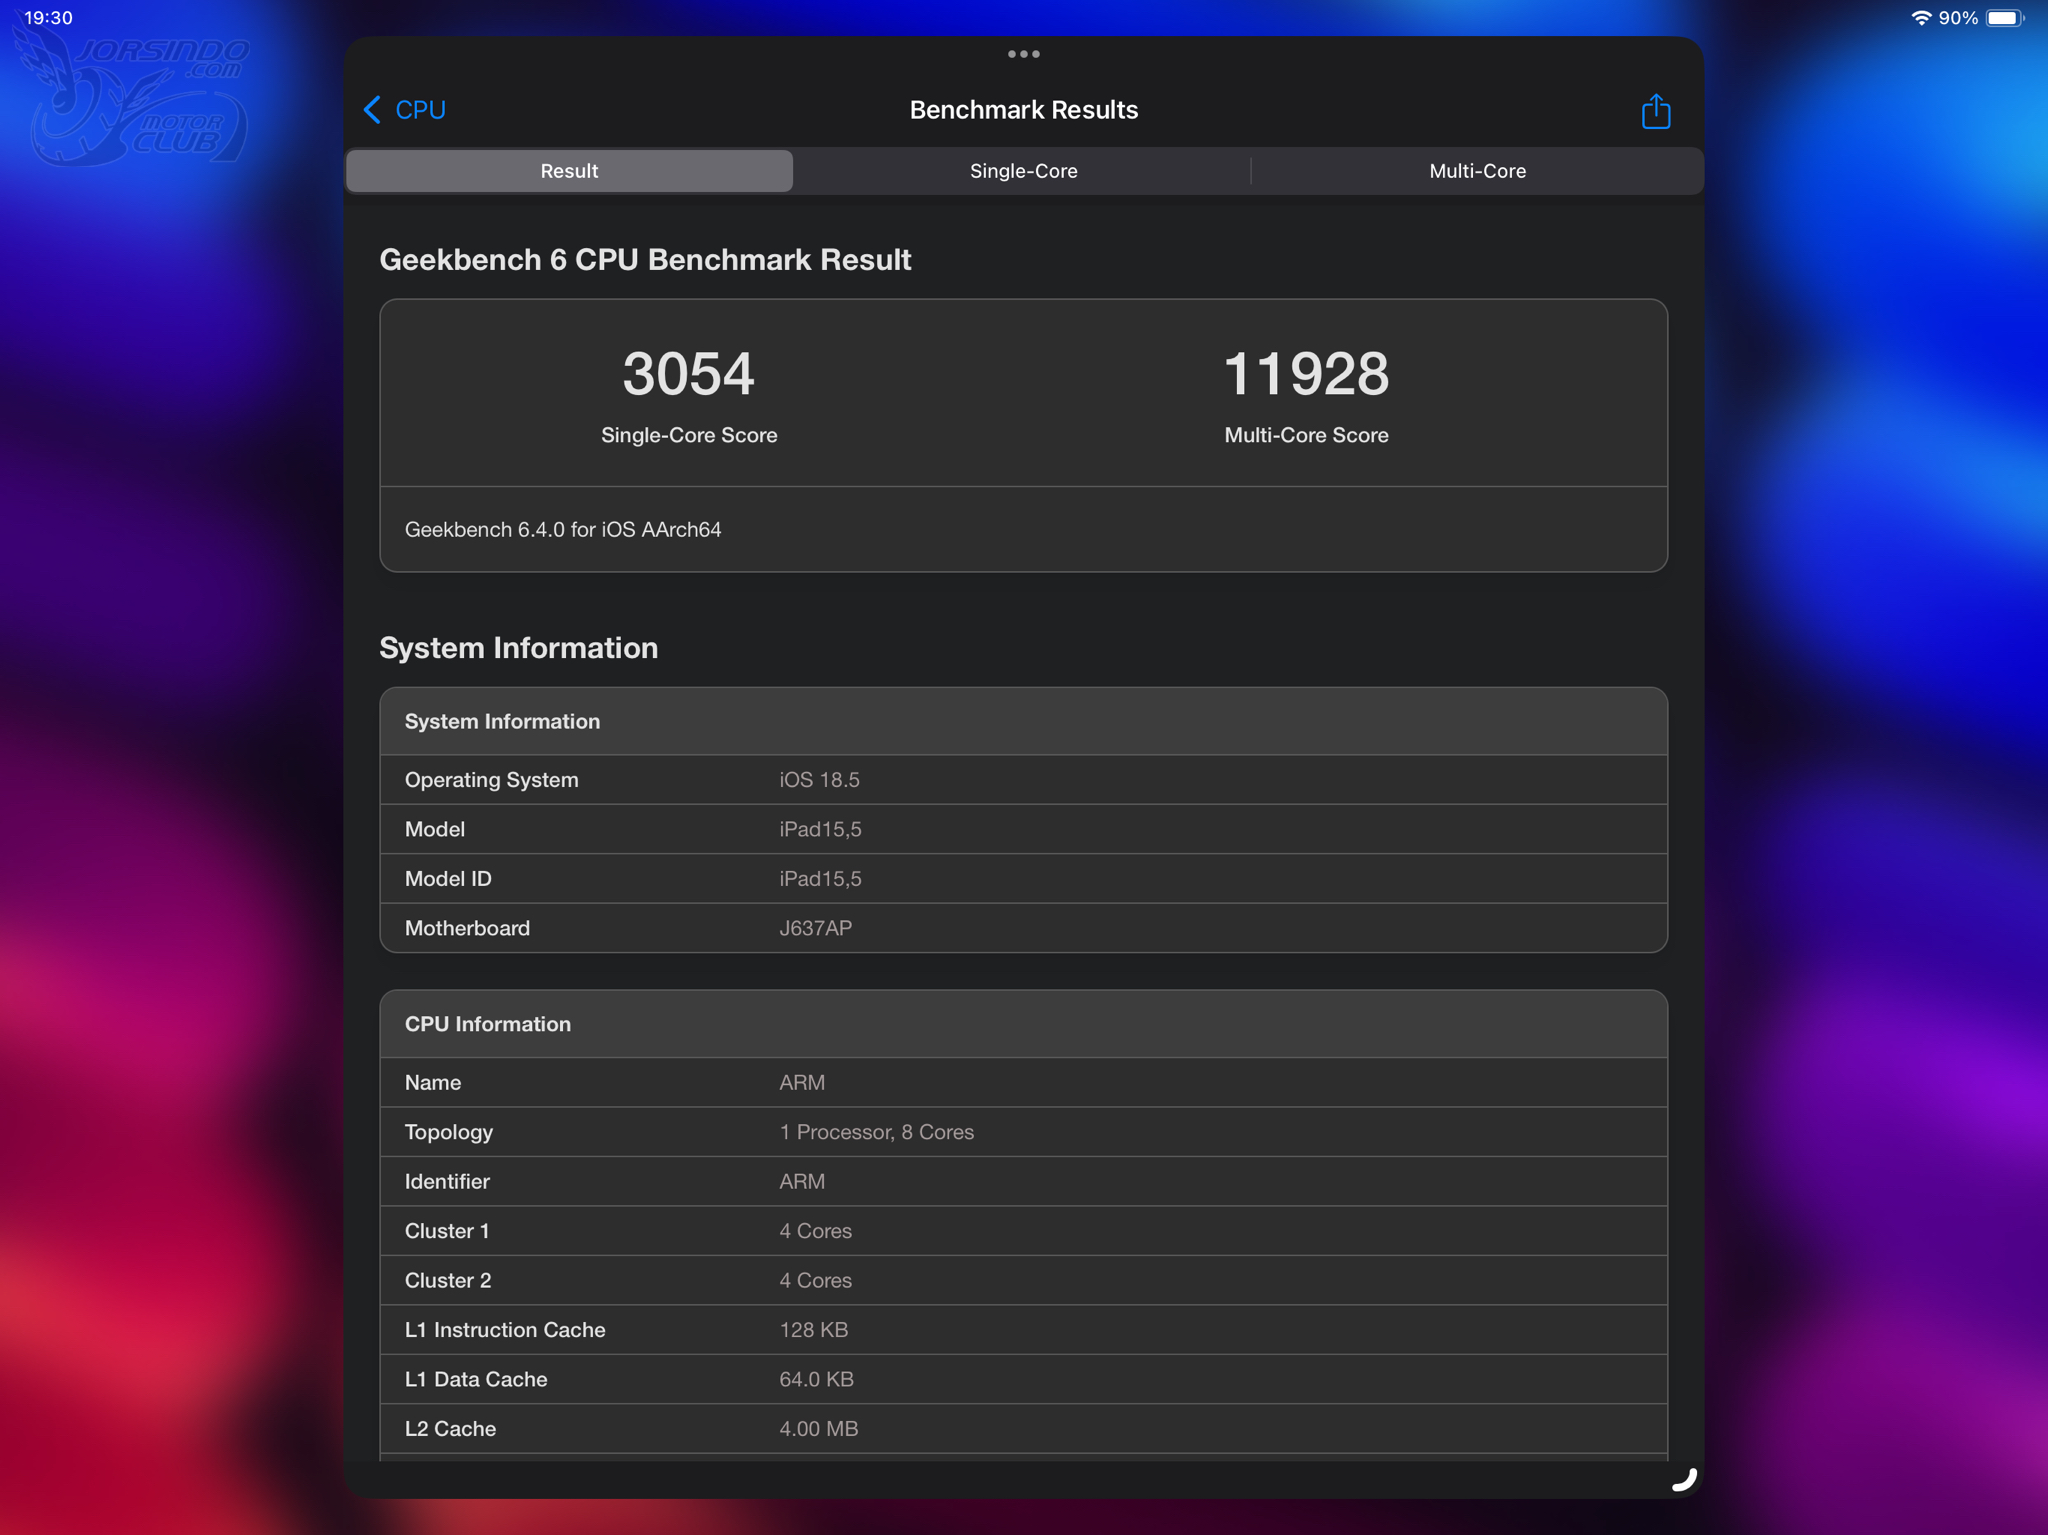The image size is (2048, 1535).
Task: Tap the 1 Processor, 8 Cores value
Action: coord(876,1132)
